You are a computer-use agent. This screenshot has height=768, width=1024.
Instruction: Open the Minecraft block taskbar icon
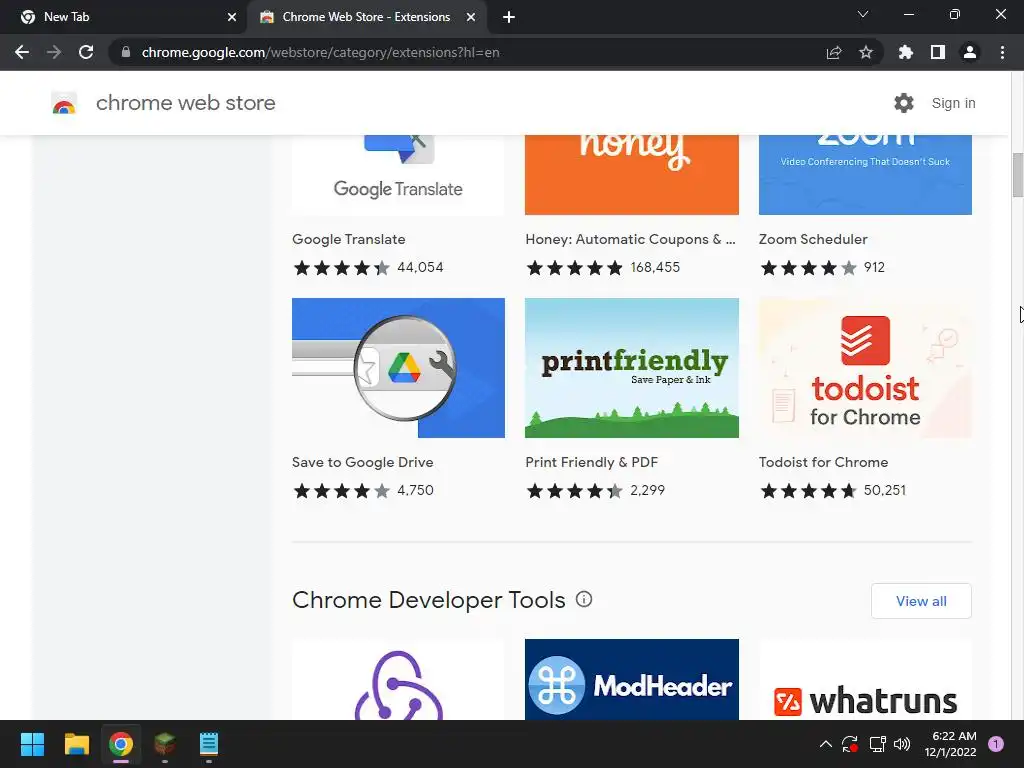pyautogui.click(x=165, y=744)
